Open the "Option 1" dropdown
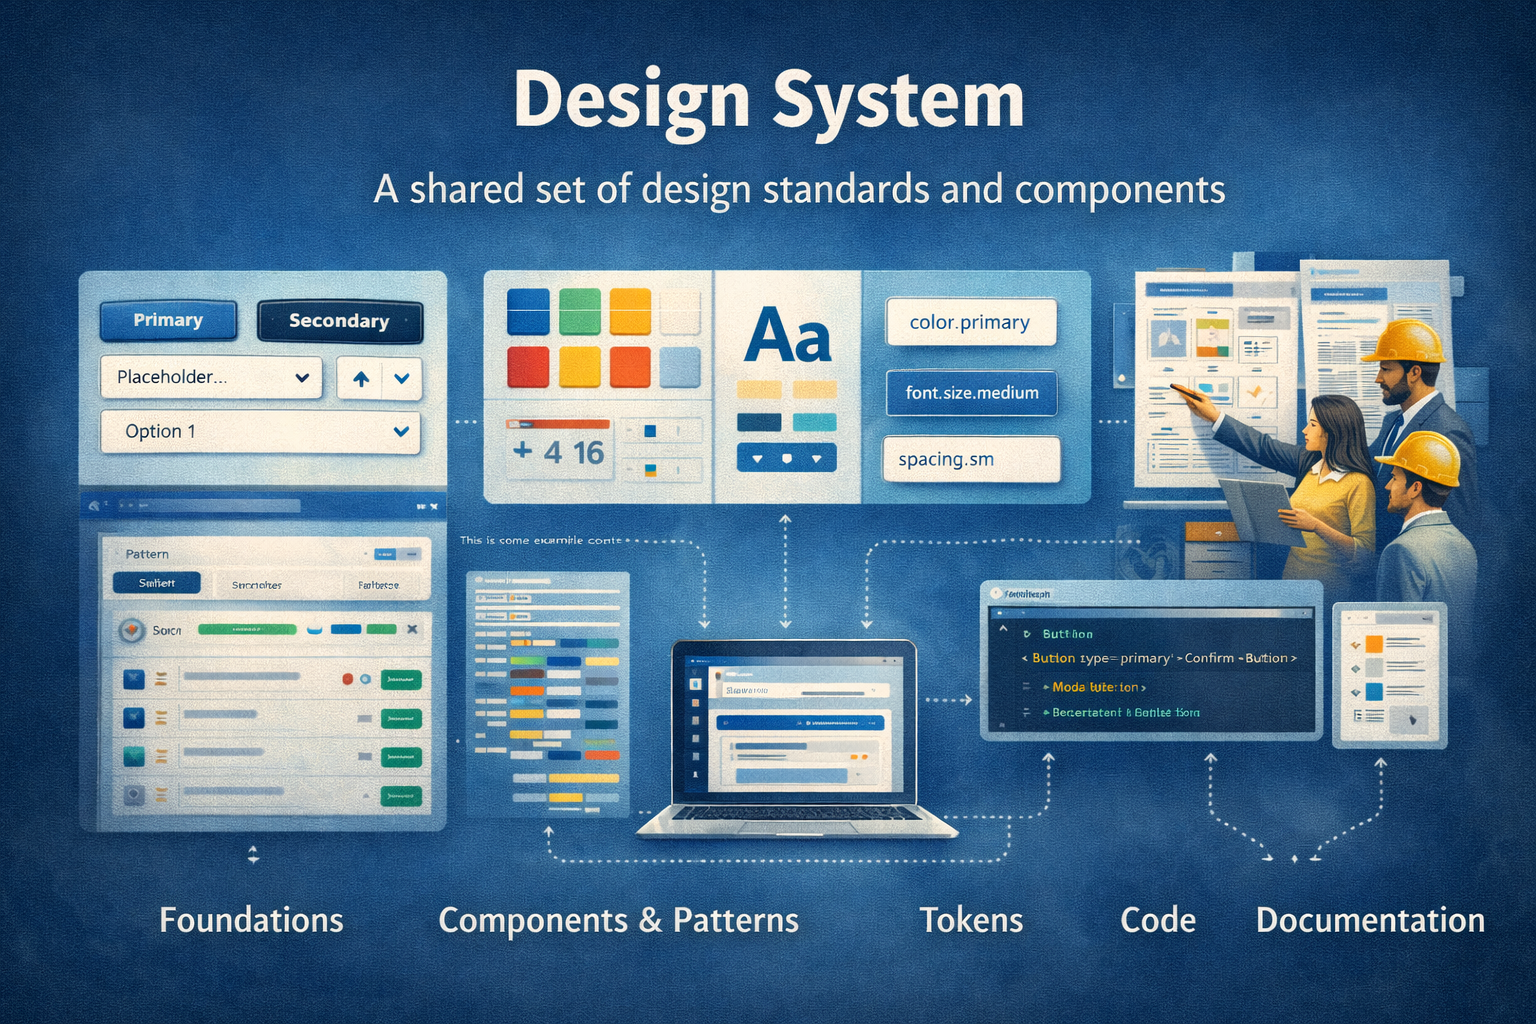Image resolution: width=1536 pixels, height=1024 pixels. pyautogui.click(x=260, y=431)
